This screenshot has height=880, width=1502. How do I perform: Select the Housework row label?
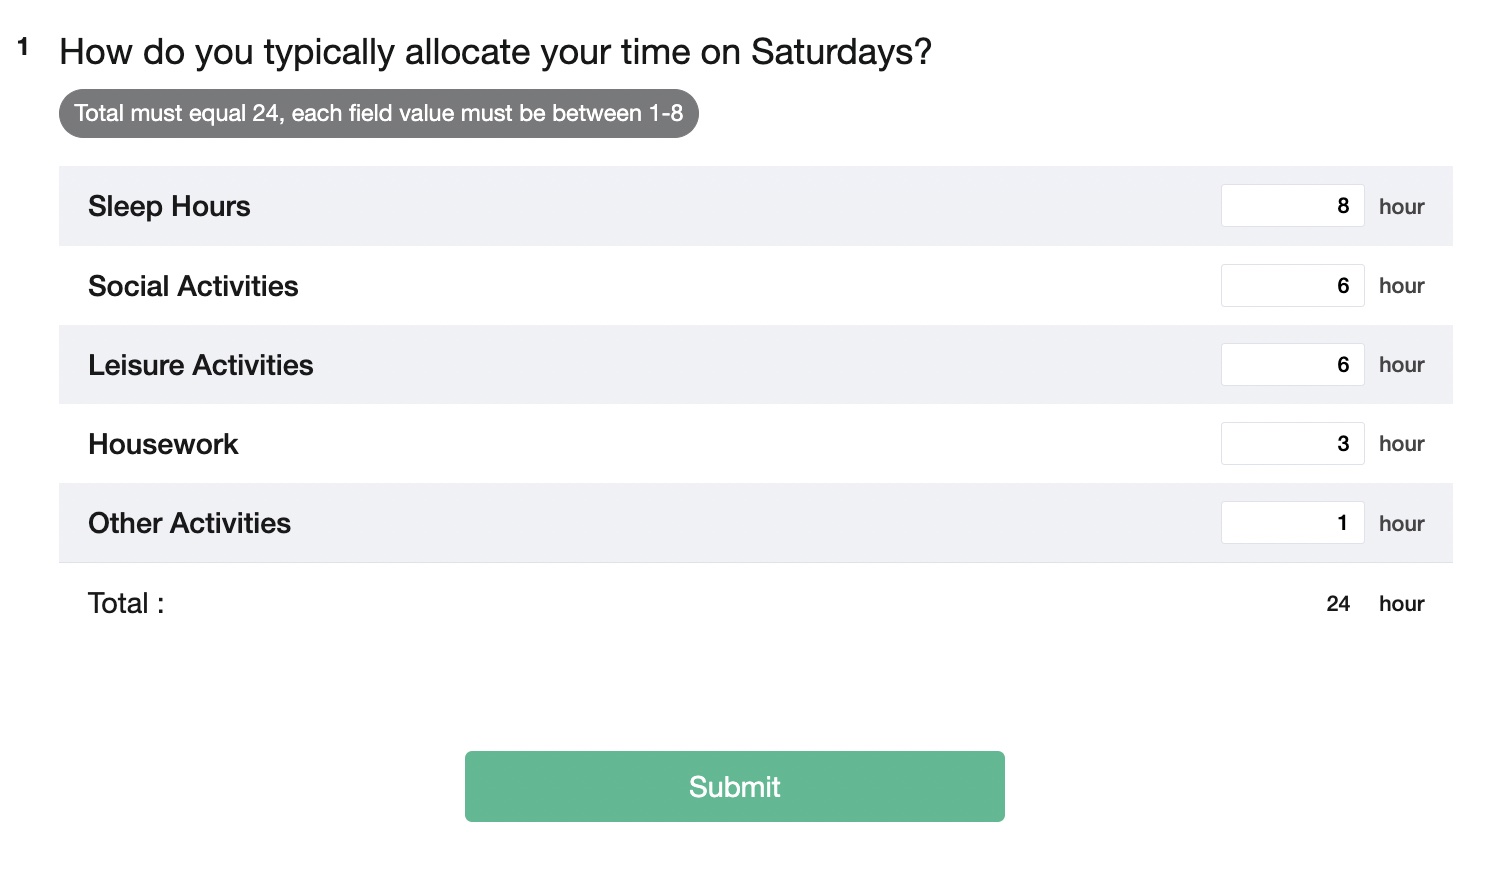(x=163, y=444)
